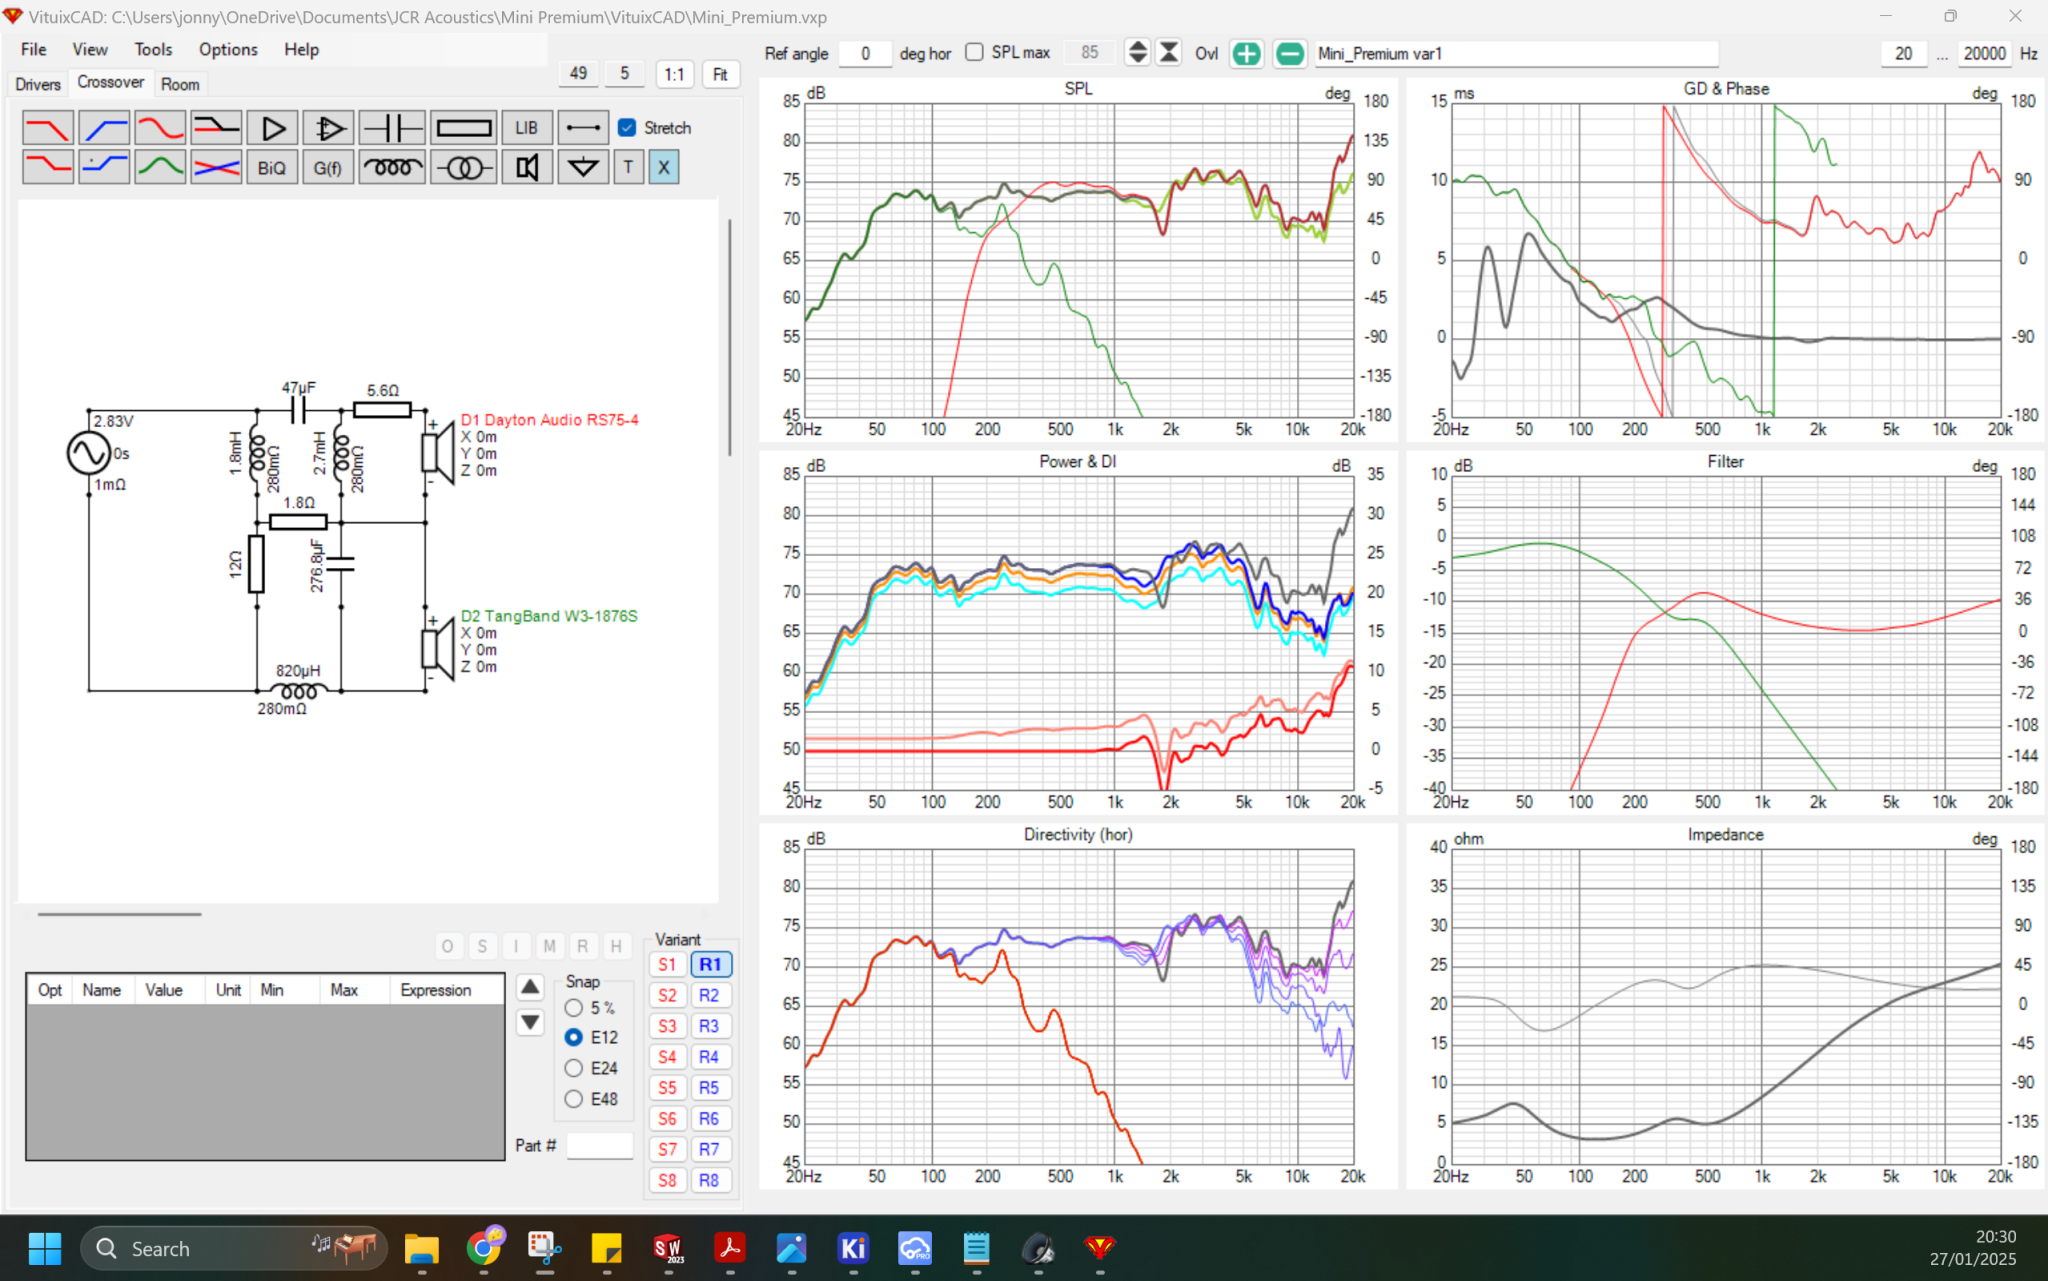2048x1281 pixels.
Task: Place a capacitor component
Action: (392, 128)
